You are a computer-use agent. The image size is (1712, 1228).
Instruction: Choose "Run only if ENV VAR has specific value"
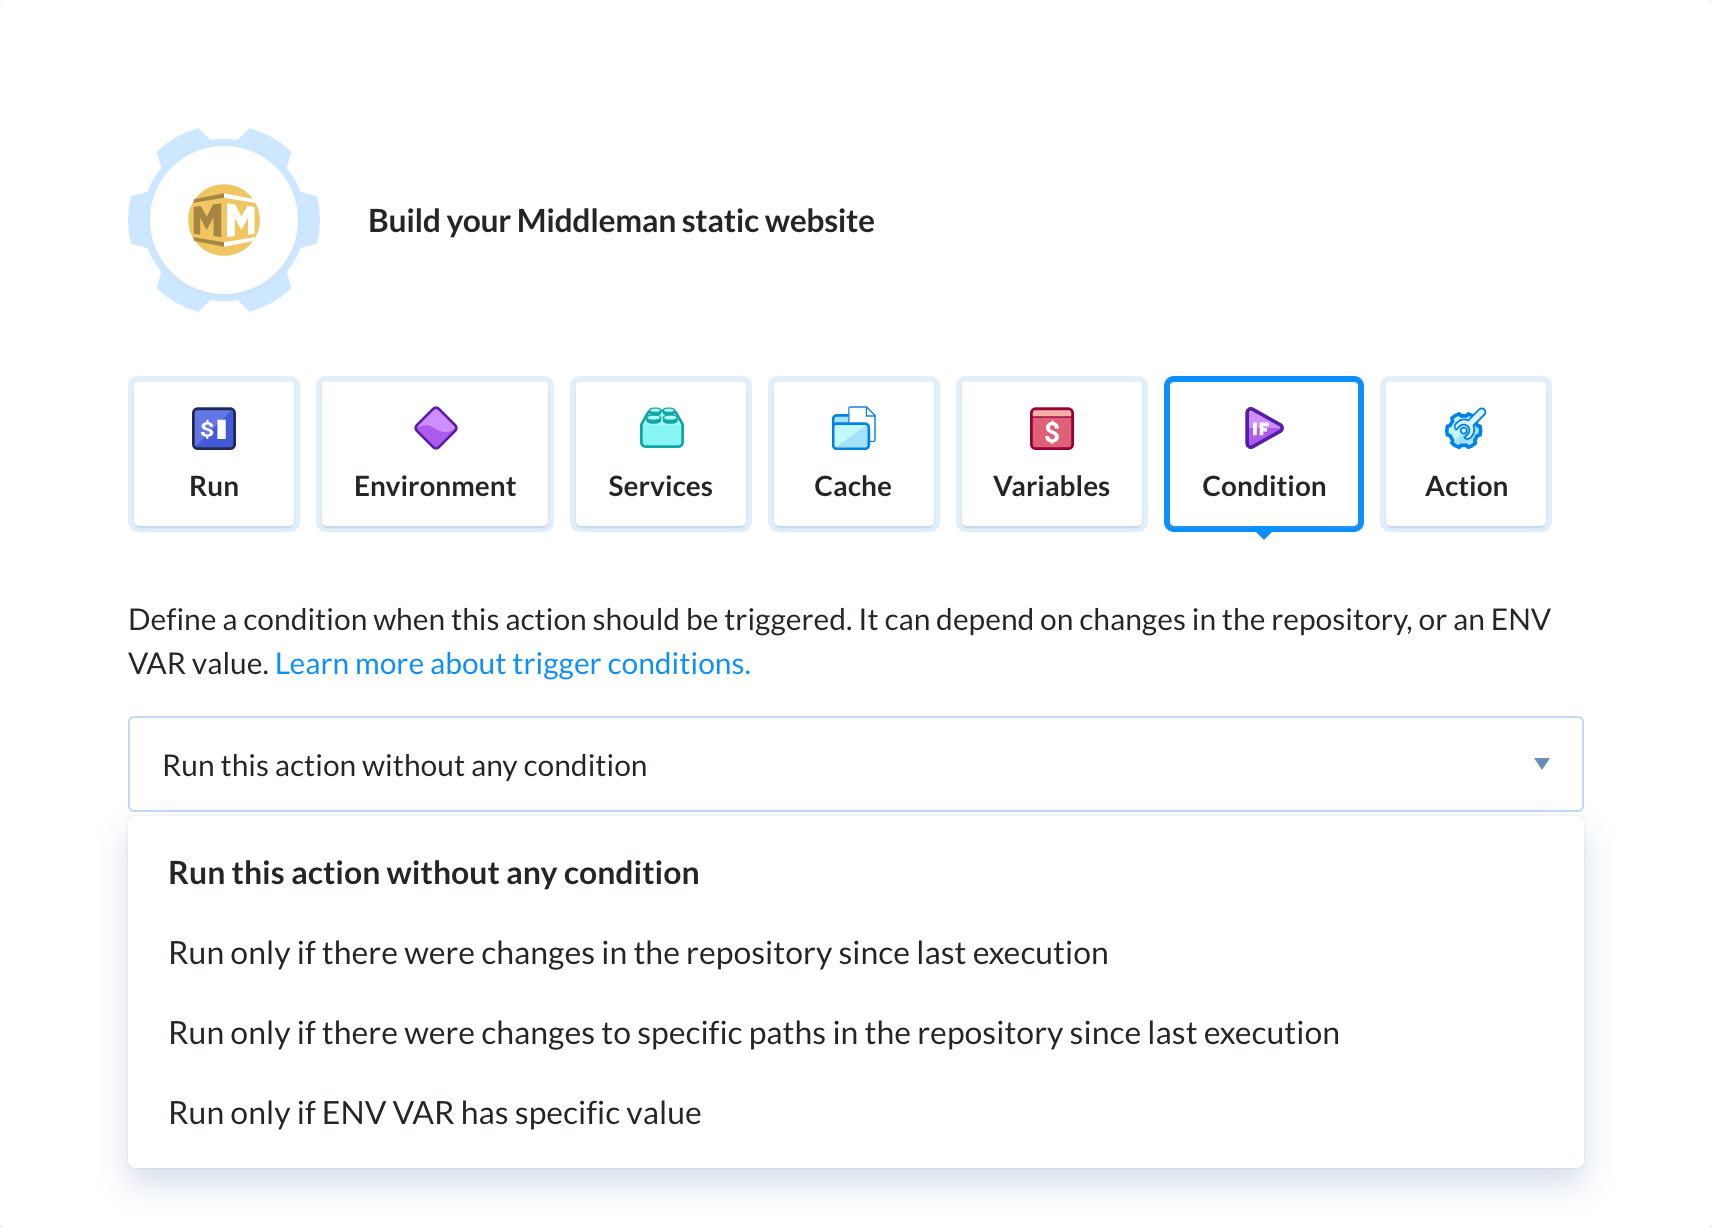tap(434, 1112)
